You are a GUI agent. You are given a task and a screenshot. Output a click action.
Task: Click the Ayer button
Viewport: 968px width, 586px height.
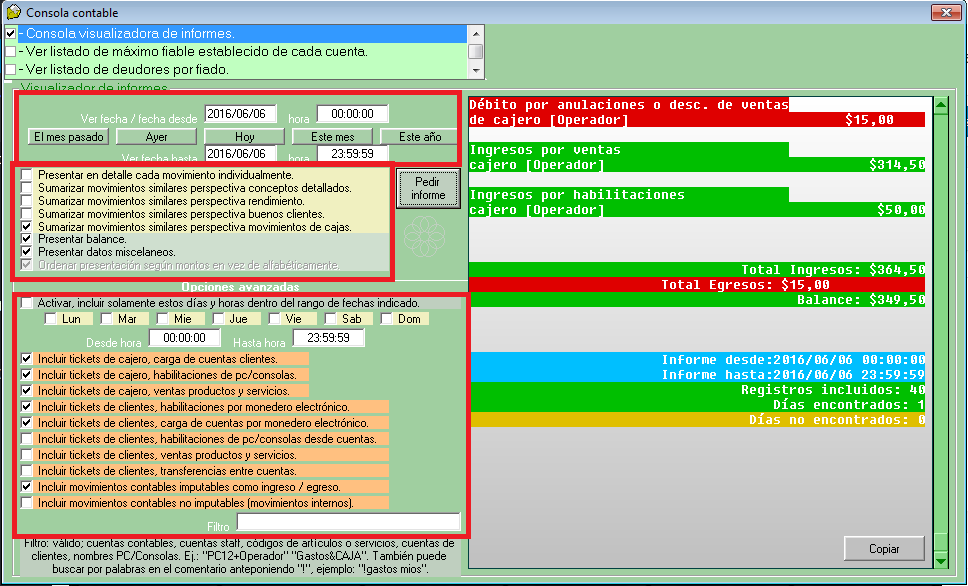(156, 136)
